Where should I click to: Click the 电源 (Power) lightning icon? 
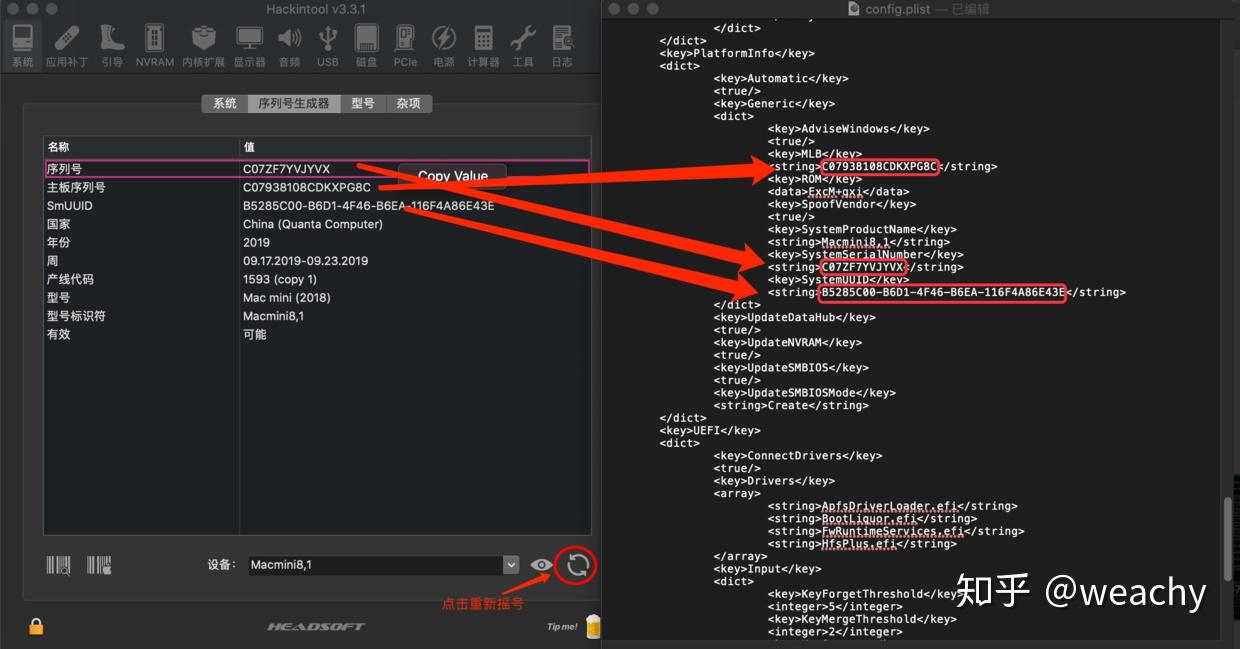pyautogui.click(x=443, y=46)
